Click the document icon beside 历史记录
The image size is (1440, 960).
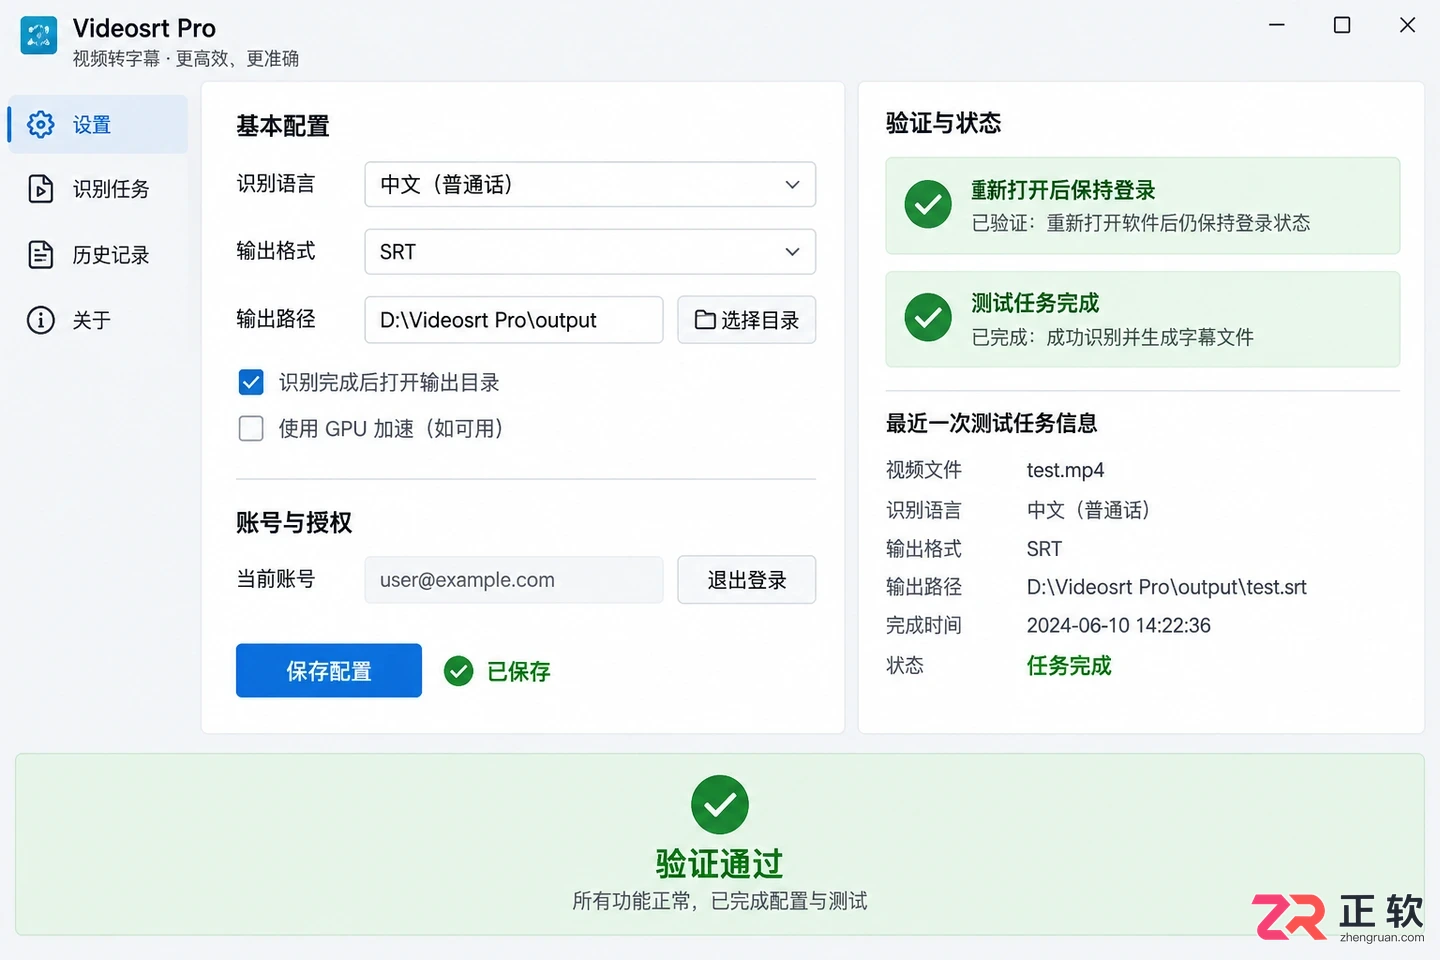[41, 255]
